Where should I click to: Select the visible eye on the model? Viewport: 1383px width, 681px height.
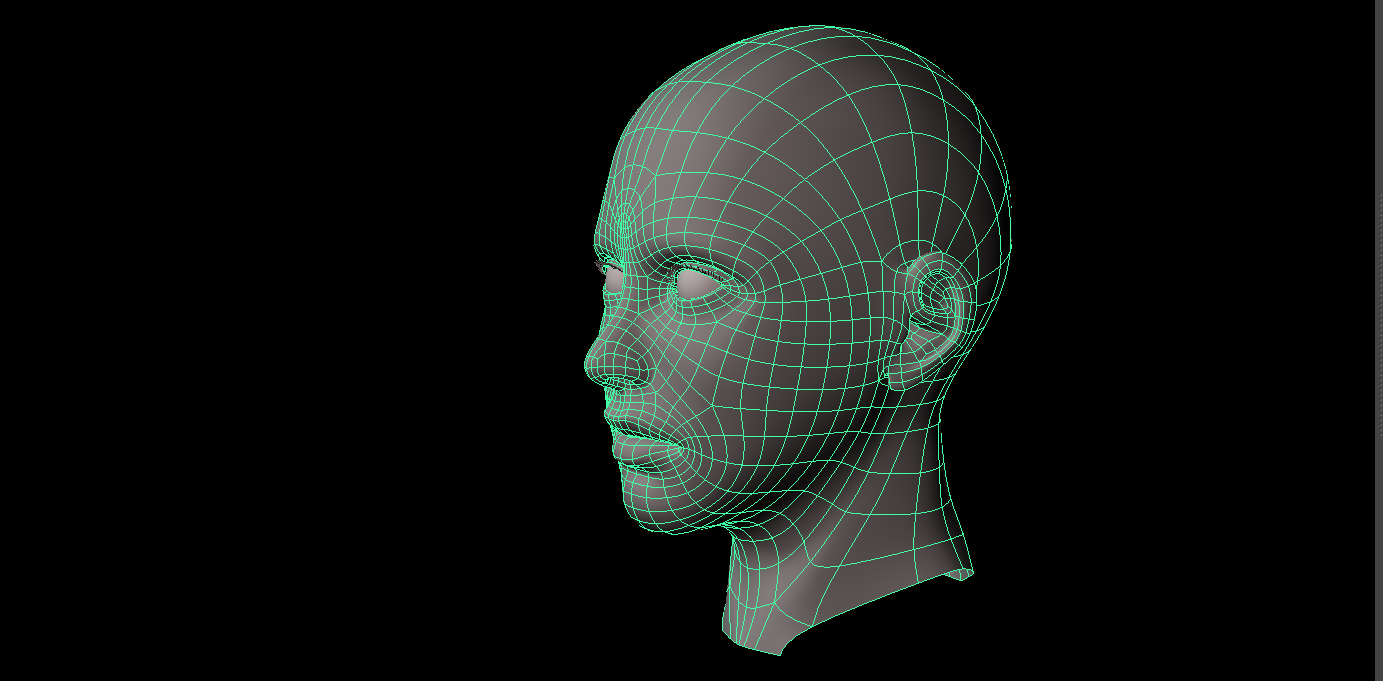point(690,283)
